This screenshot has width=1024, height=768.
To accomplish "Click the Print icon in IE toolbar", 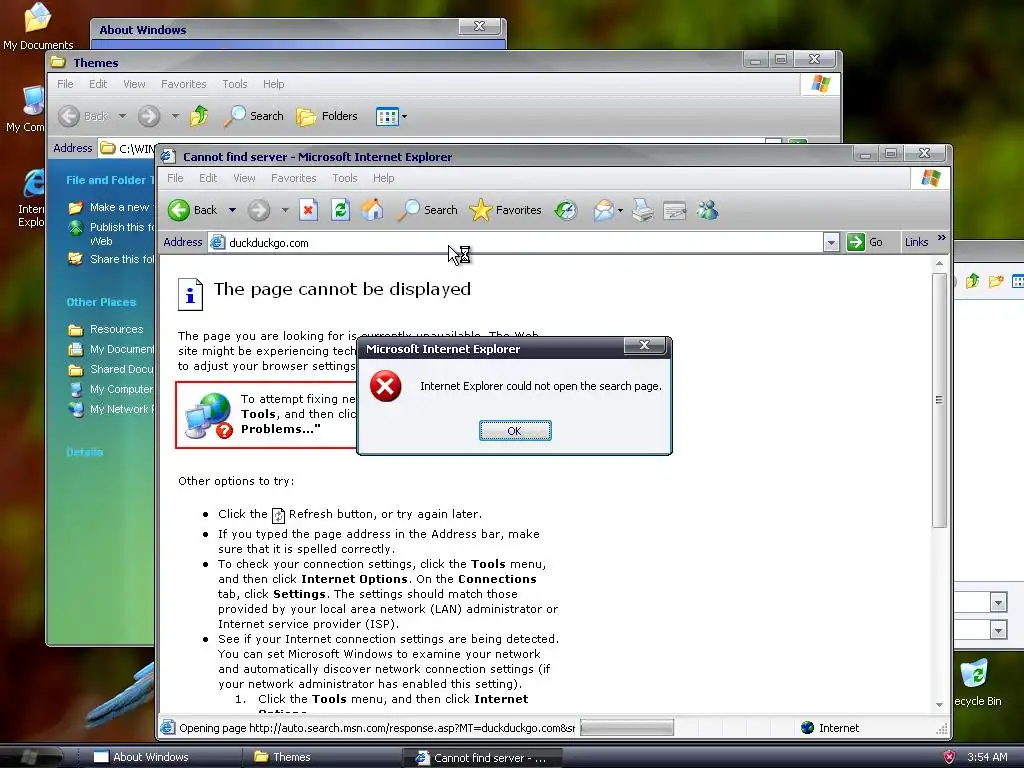I will [x=643, y=210].
